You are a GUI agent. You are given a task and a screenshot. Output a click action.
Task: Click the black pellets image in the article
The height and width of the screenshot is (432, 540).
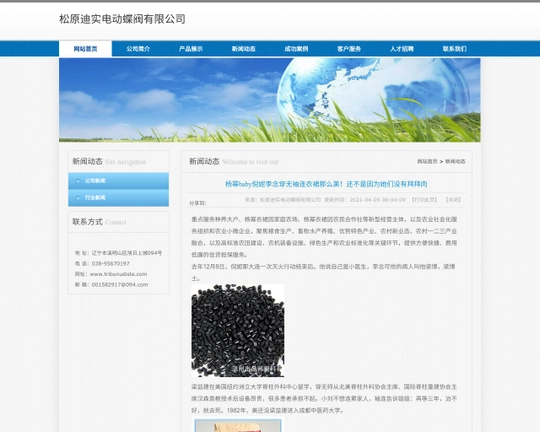(x=238, y=330)
